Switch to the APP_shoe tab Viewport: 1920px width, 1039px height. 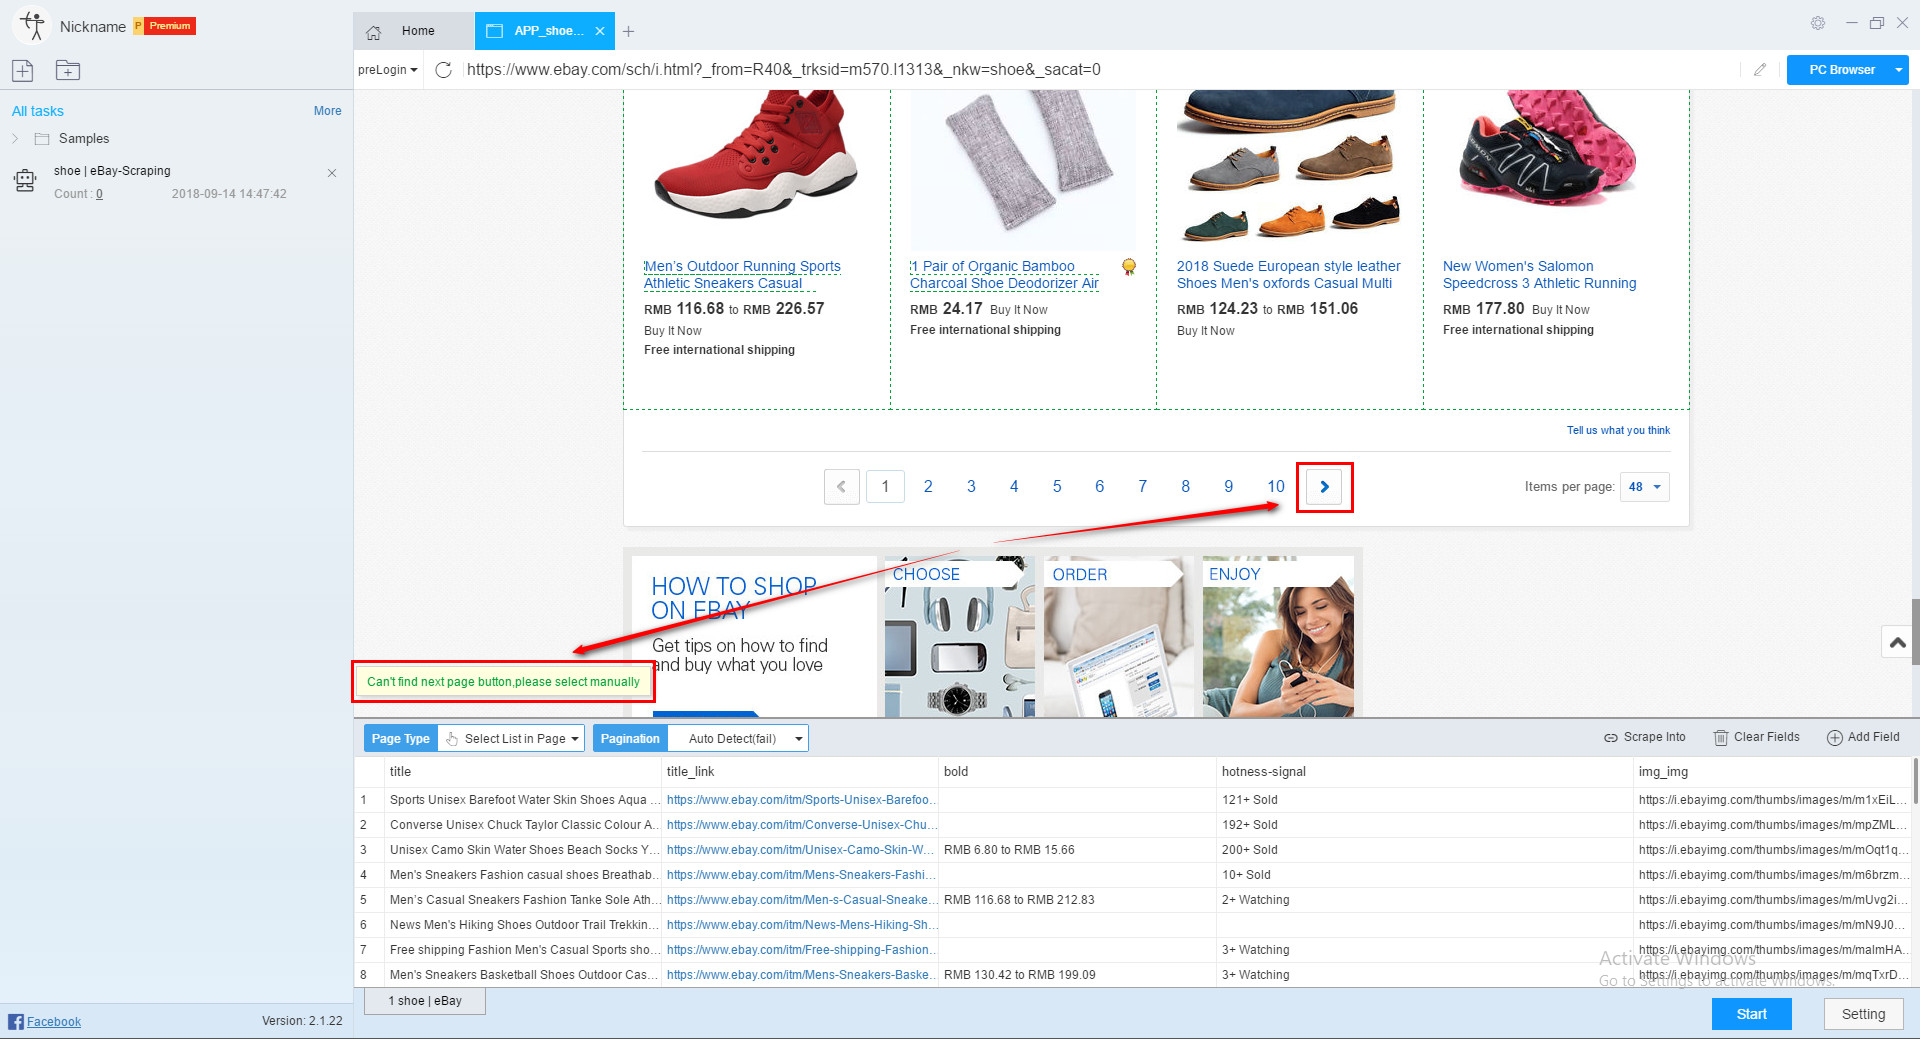pos(544,31)
